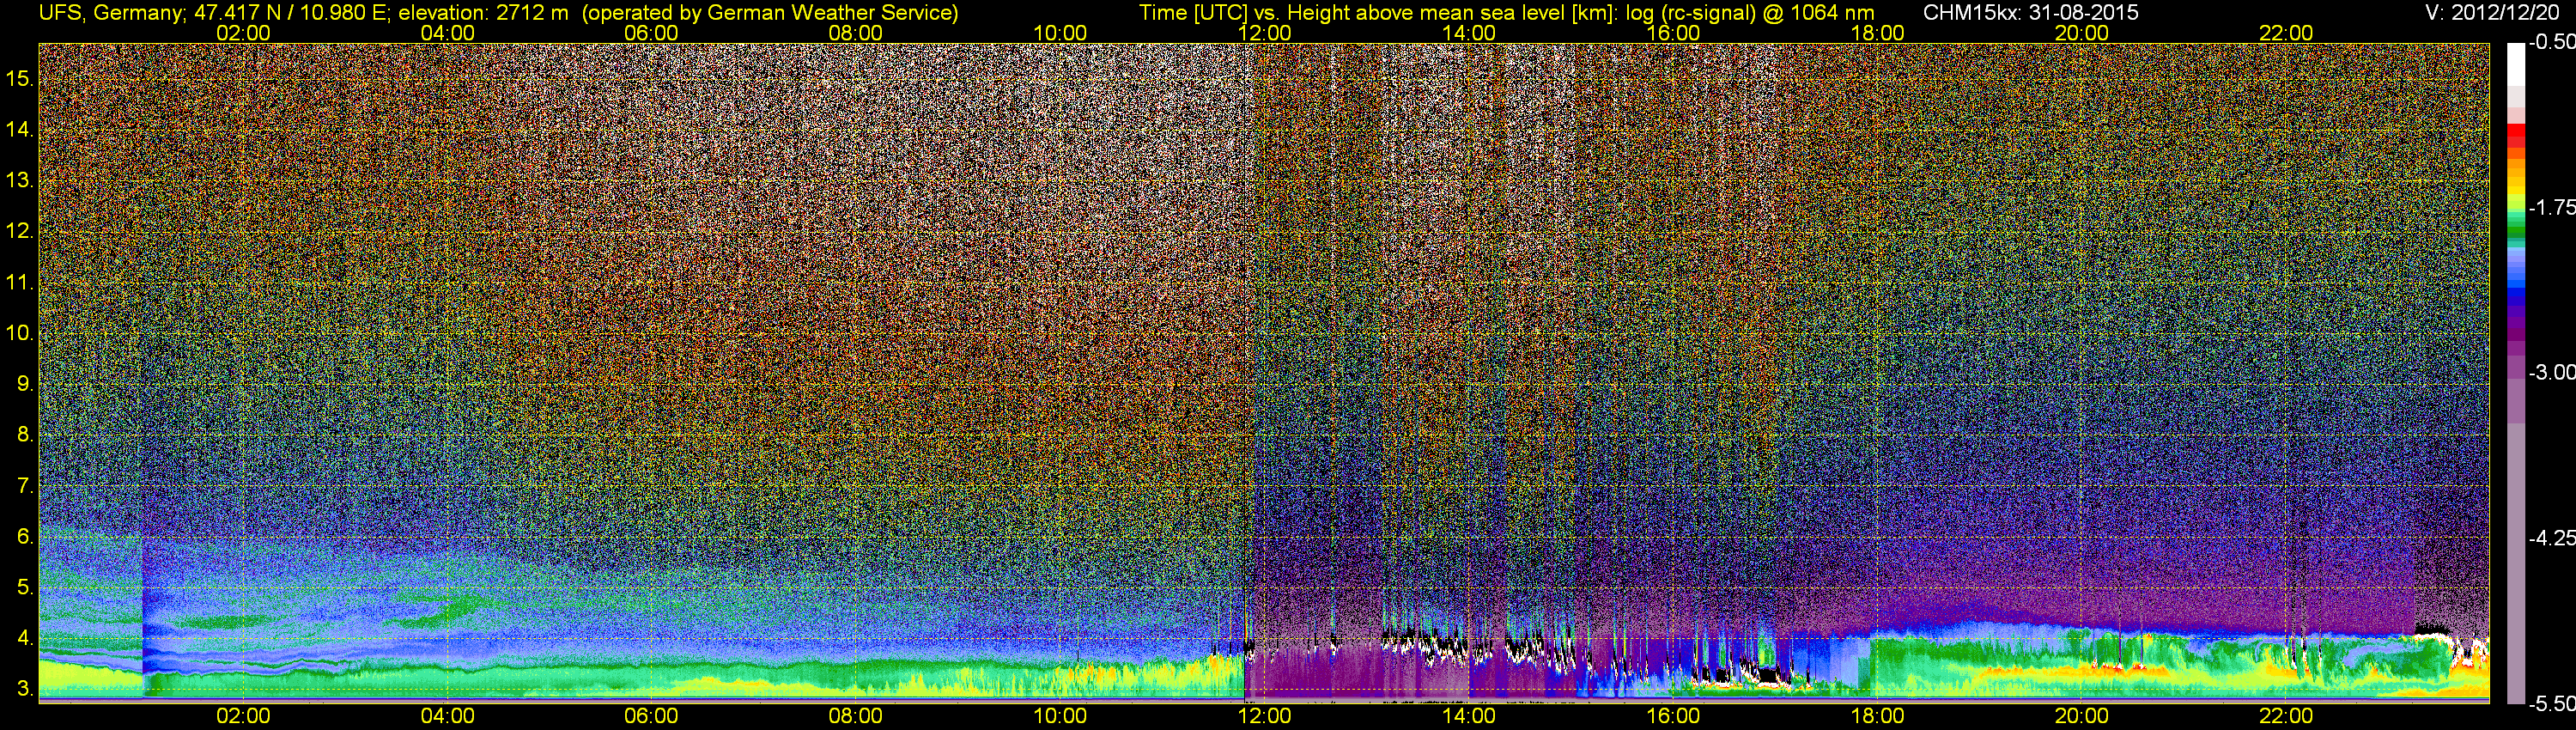Click the 18:00 label on the top time axis
The width and height of the screenshot is (2576, 730).
click(1877, 33)
